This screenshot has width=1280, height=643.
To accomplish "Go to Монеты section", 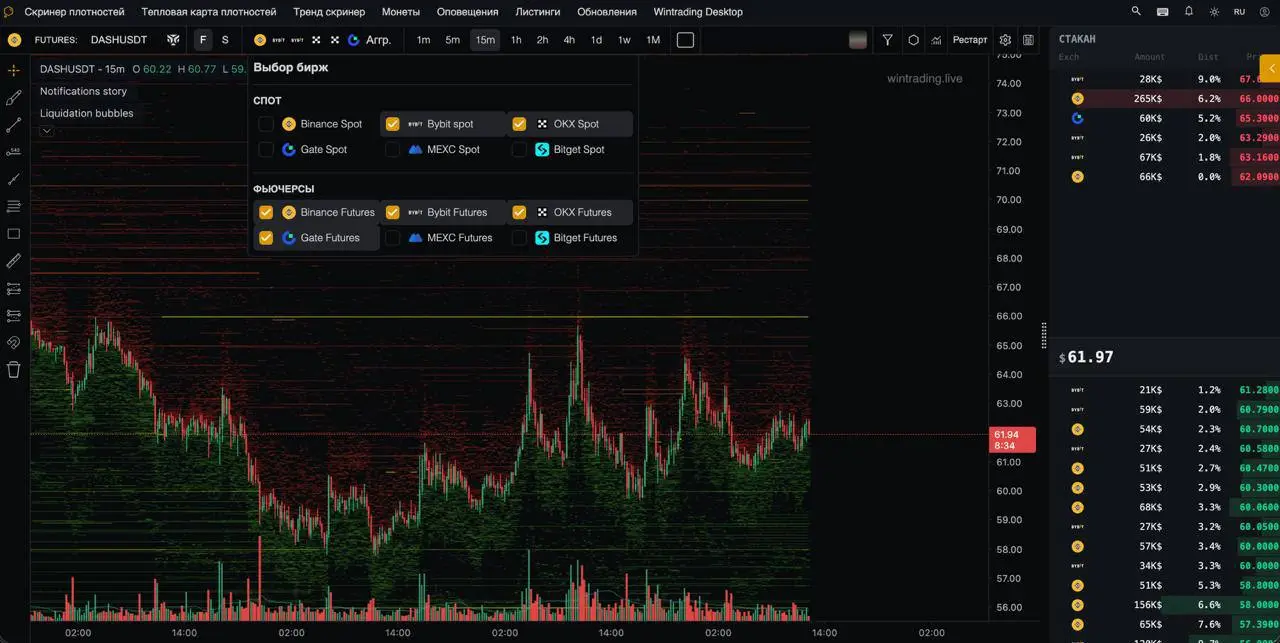I will click(401, 12).
